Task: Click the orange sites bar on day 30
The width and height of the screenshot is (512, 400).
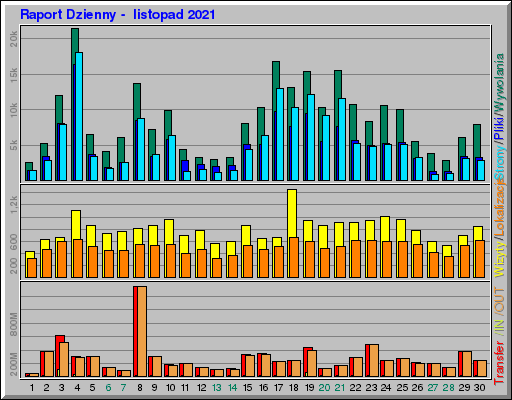Action: tap(480, 259)
